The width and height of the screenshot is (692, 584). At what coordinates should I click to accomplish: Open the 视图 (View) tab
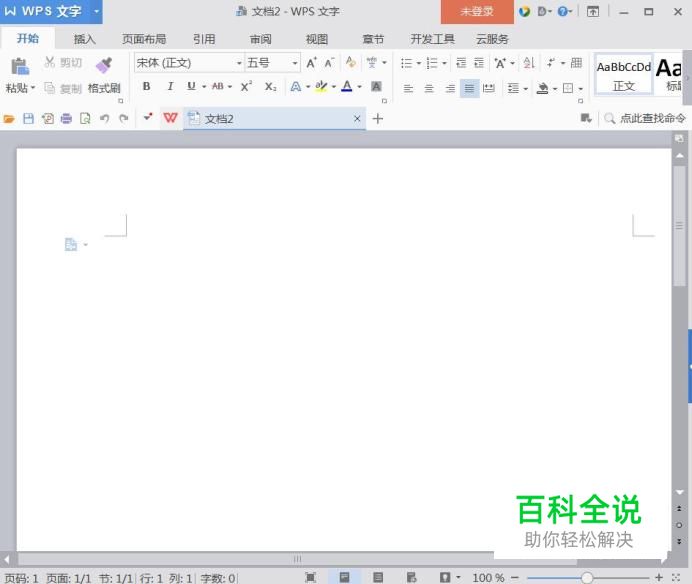pyautogui.click(x=317, y=39)
